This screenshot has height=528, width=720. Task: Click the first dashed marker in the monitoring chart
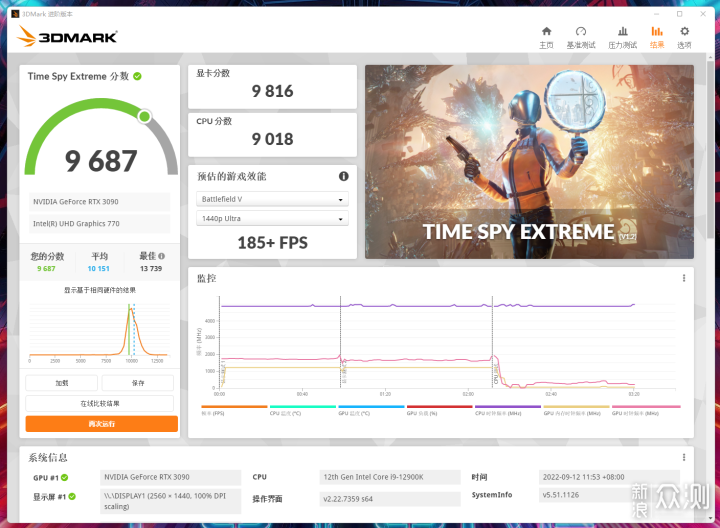340,342
